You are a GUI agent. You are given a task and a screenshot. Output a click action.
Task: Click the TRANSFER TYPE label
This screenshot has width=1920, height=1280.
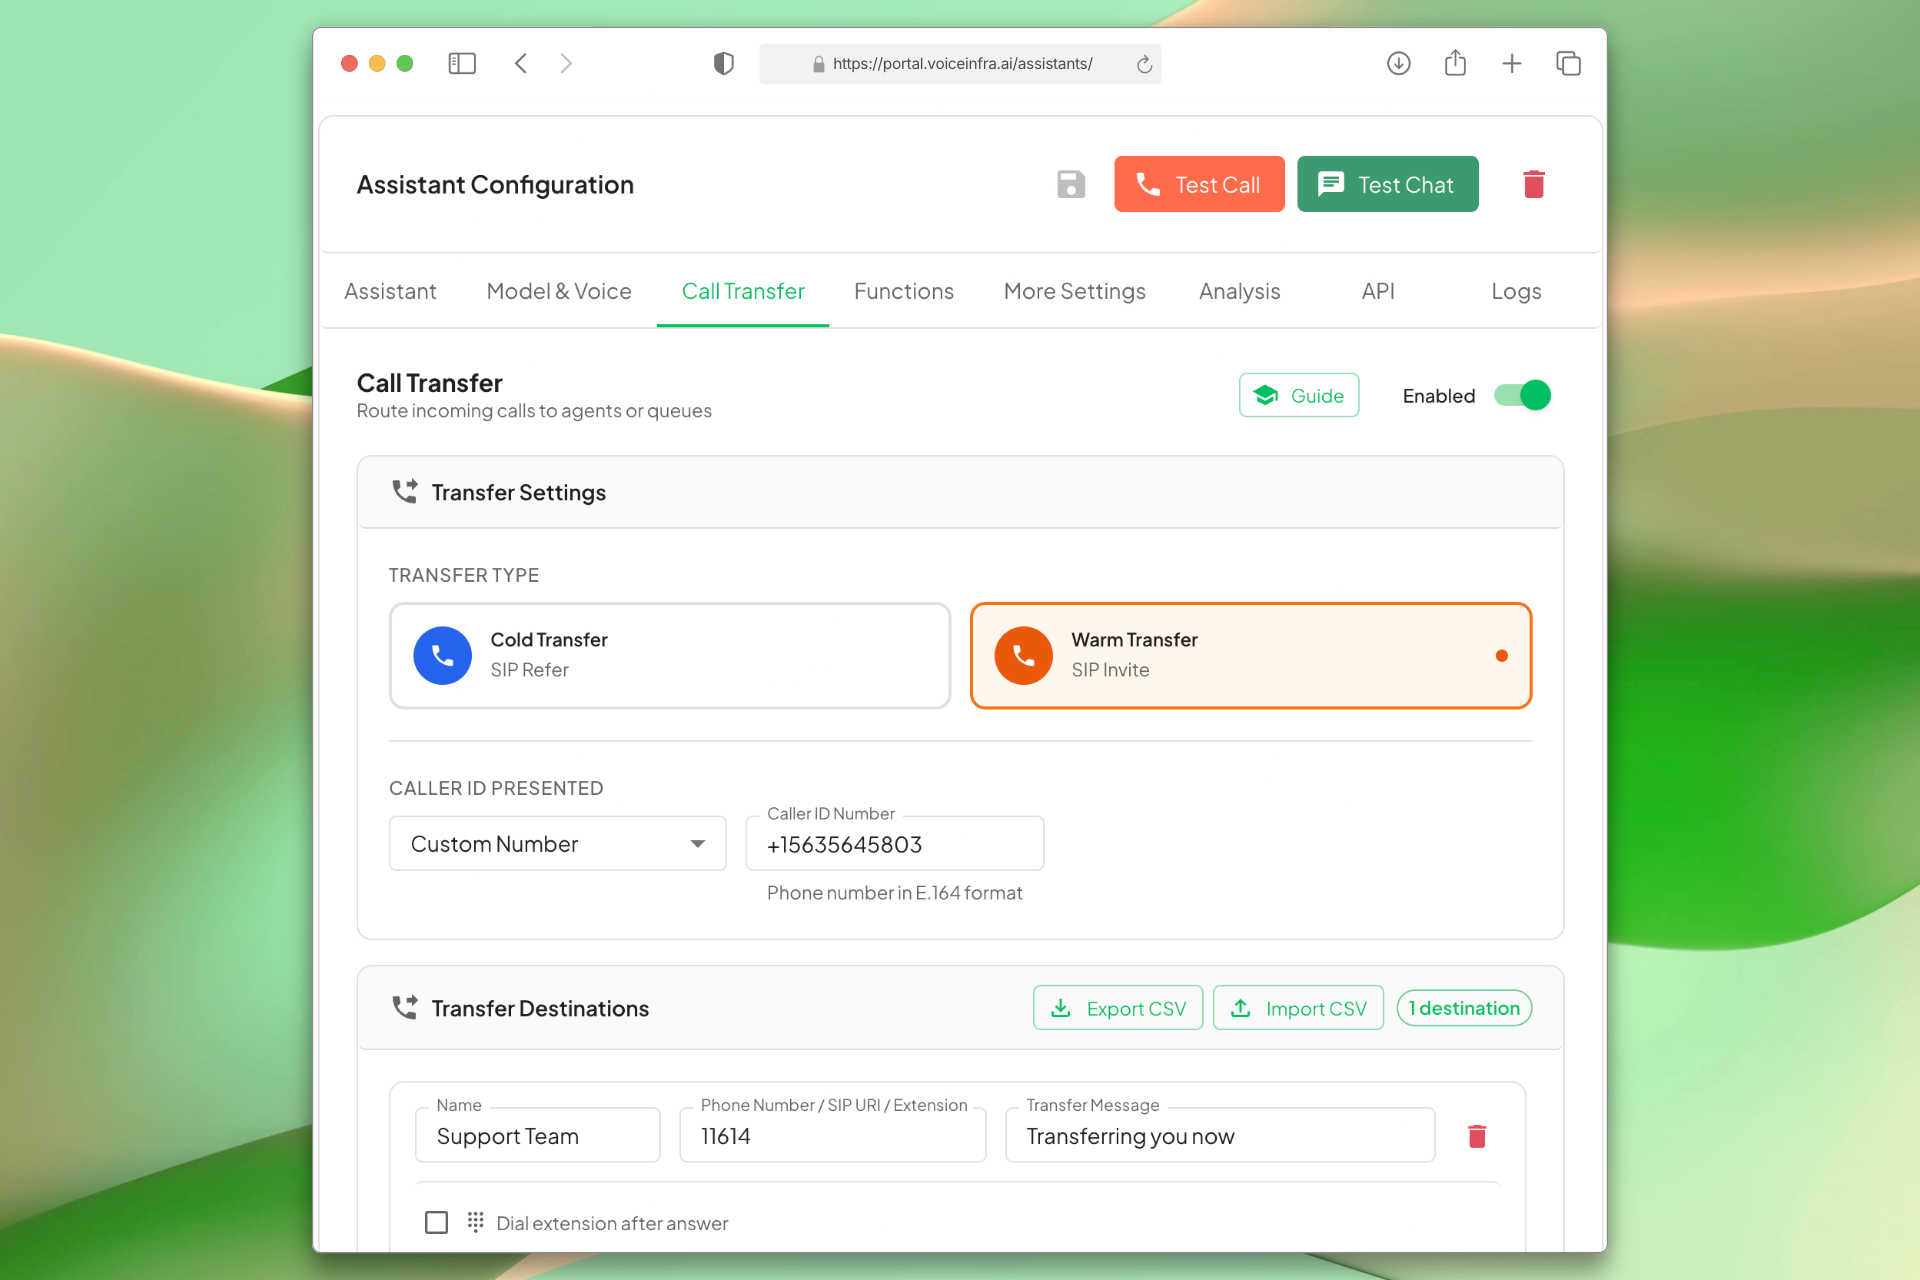pyautogui.click(x=464, y=575)
